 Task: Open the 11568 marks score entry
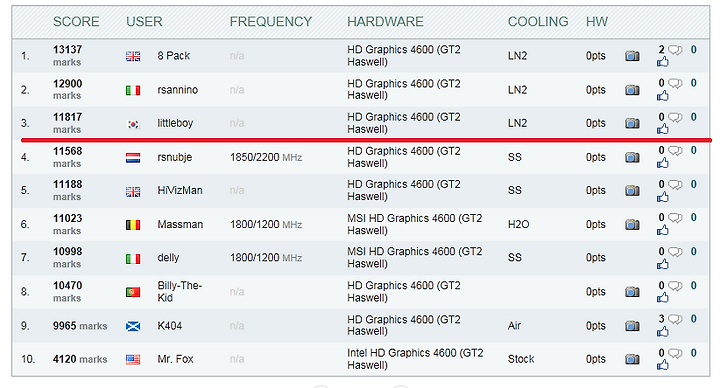tap(68, 157)
